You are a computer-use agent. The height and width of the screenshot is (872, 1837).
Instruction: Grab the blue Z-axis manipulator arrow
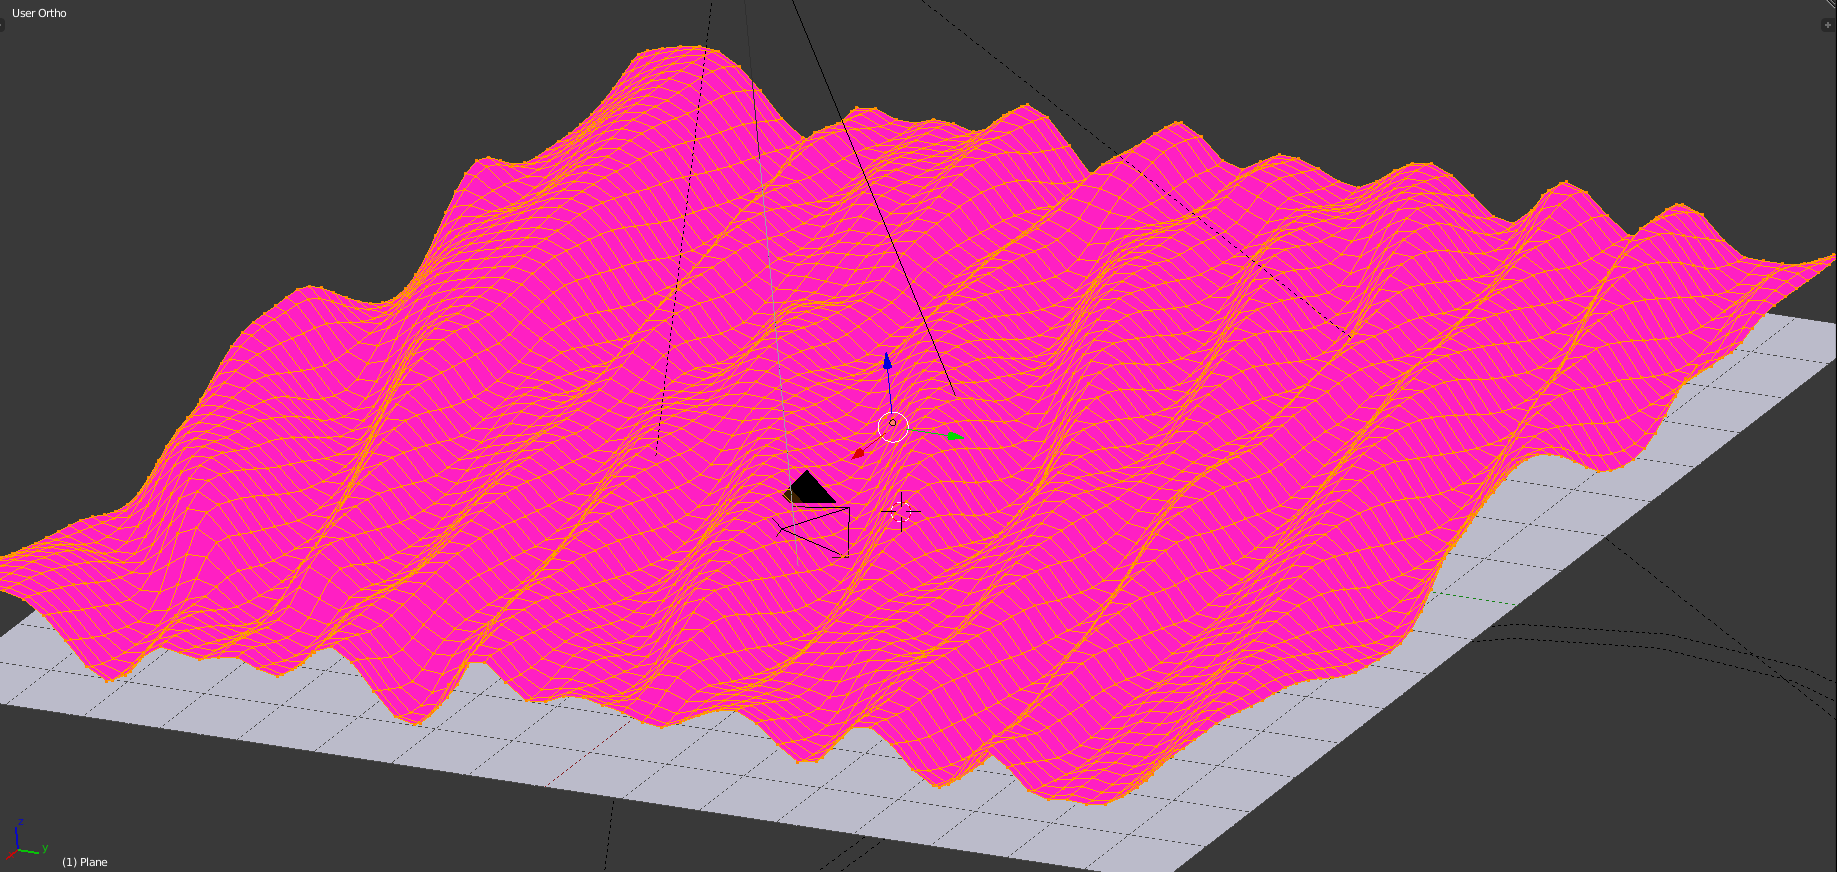[x=887, y=362]
